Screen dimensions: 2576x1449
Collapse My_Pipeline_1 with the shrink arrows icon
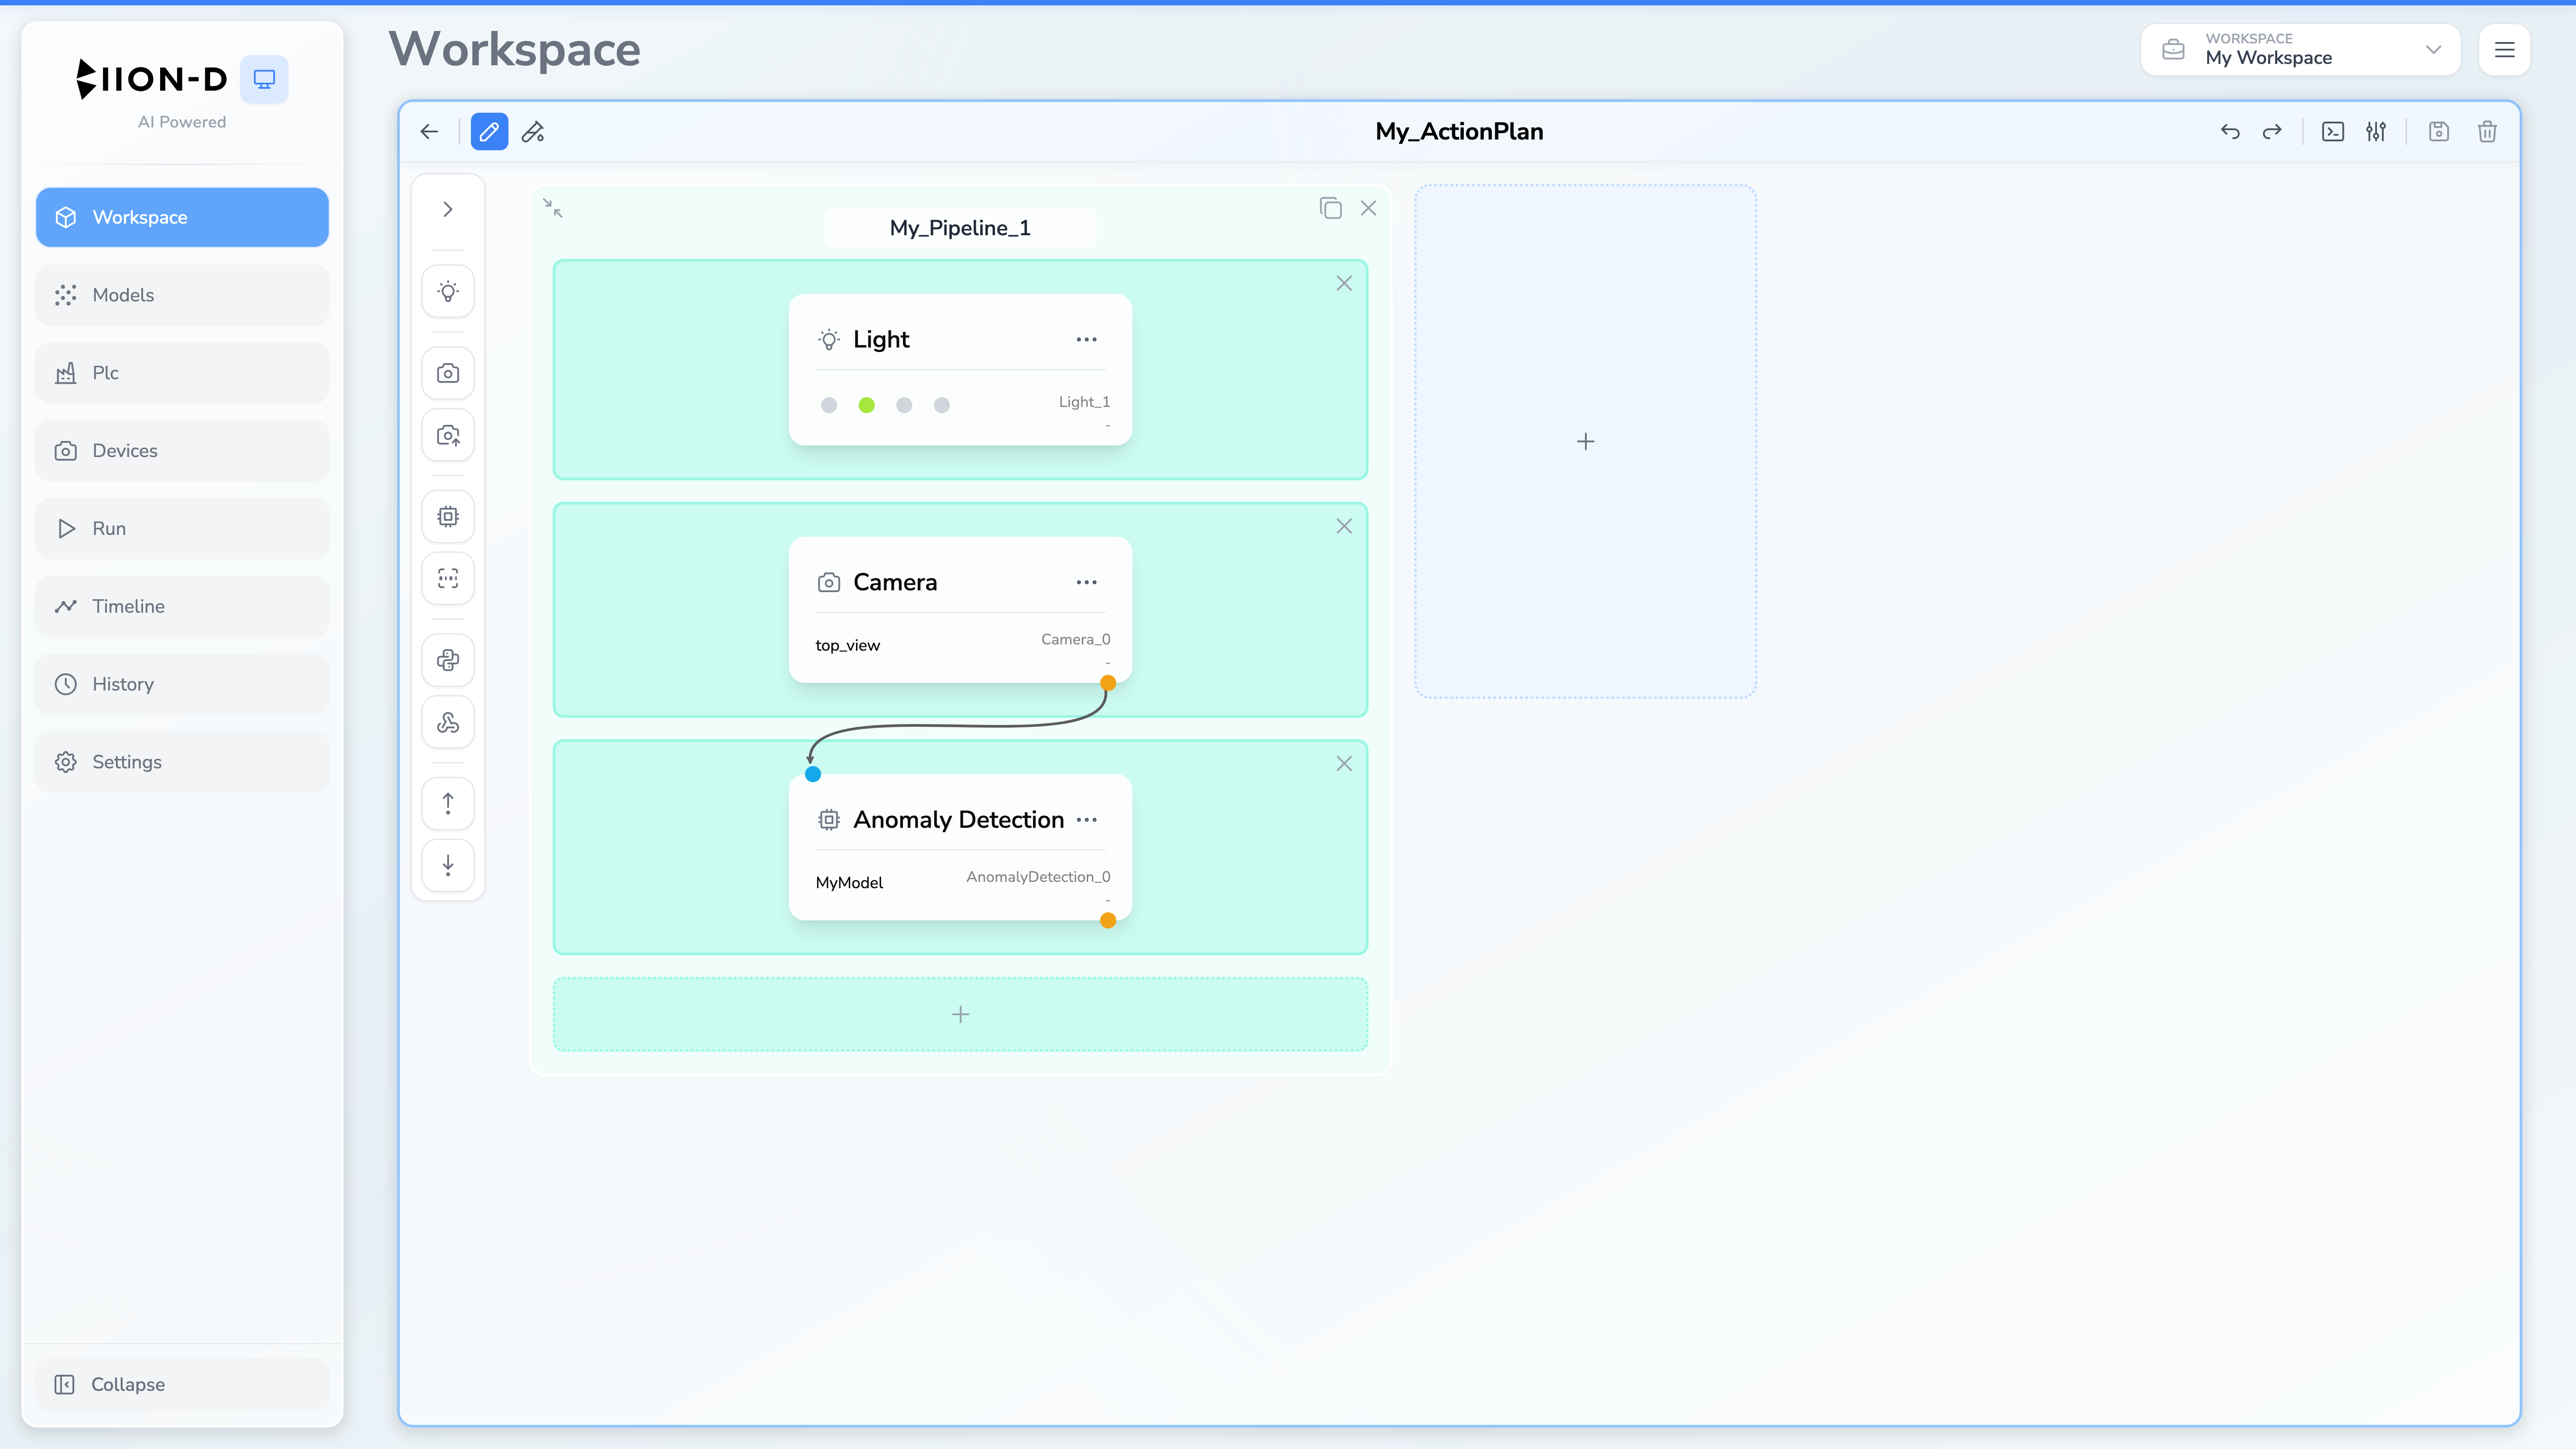pyautogui.click(x=553, y=208)
